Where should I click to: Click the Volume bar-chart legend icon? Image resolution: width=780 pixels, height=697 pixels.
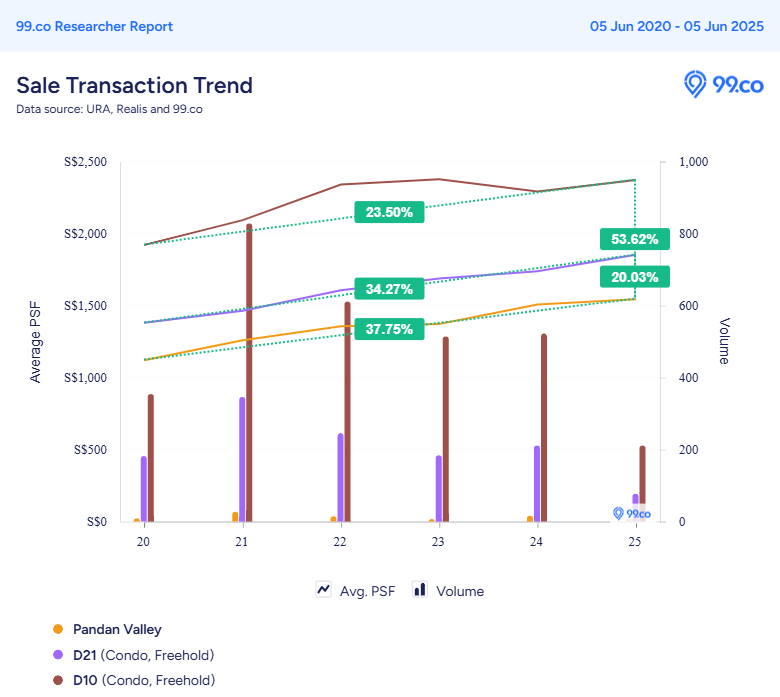coord(420,590)
